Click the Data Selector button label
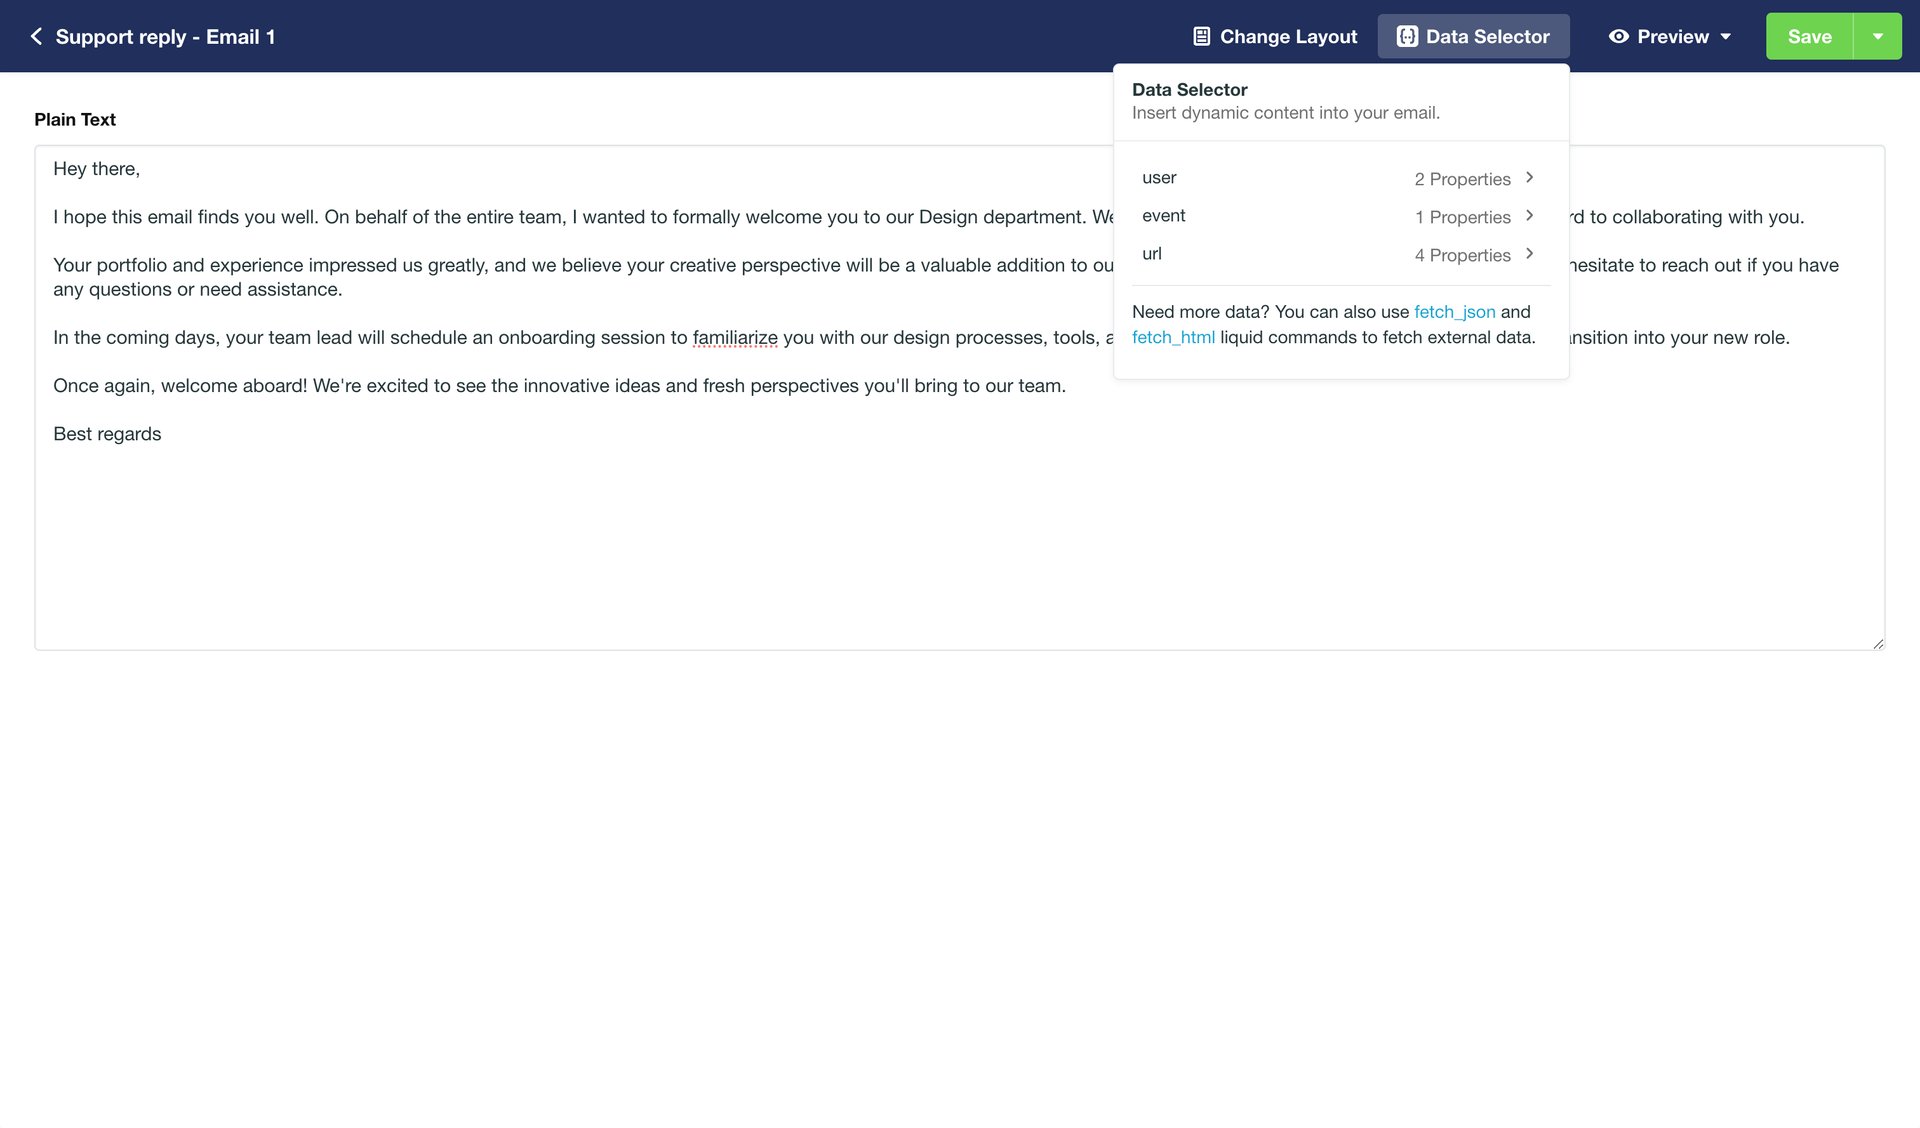The width and height of the screenshot is (1920, 1128). click(x=1487, y=37)
